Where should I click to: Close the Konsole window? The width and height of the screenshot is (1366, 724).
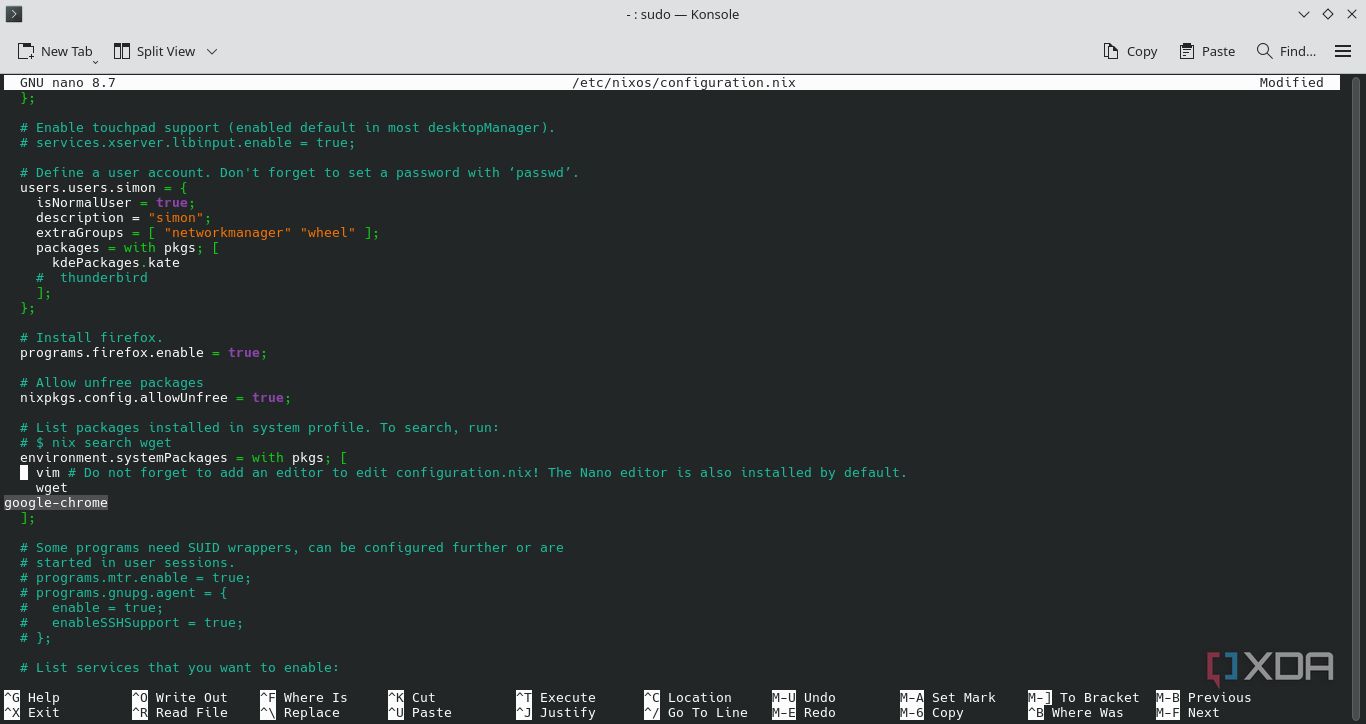[1351, 14]
